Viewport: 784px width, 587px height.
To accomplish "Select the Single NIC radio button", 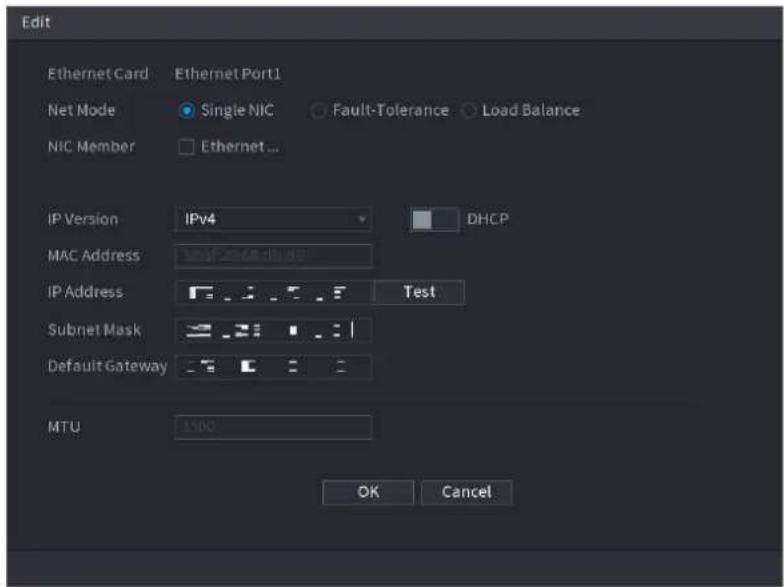I will coord(186,110).
